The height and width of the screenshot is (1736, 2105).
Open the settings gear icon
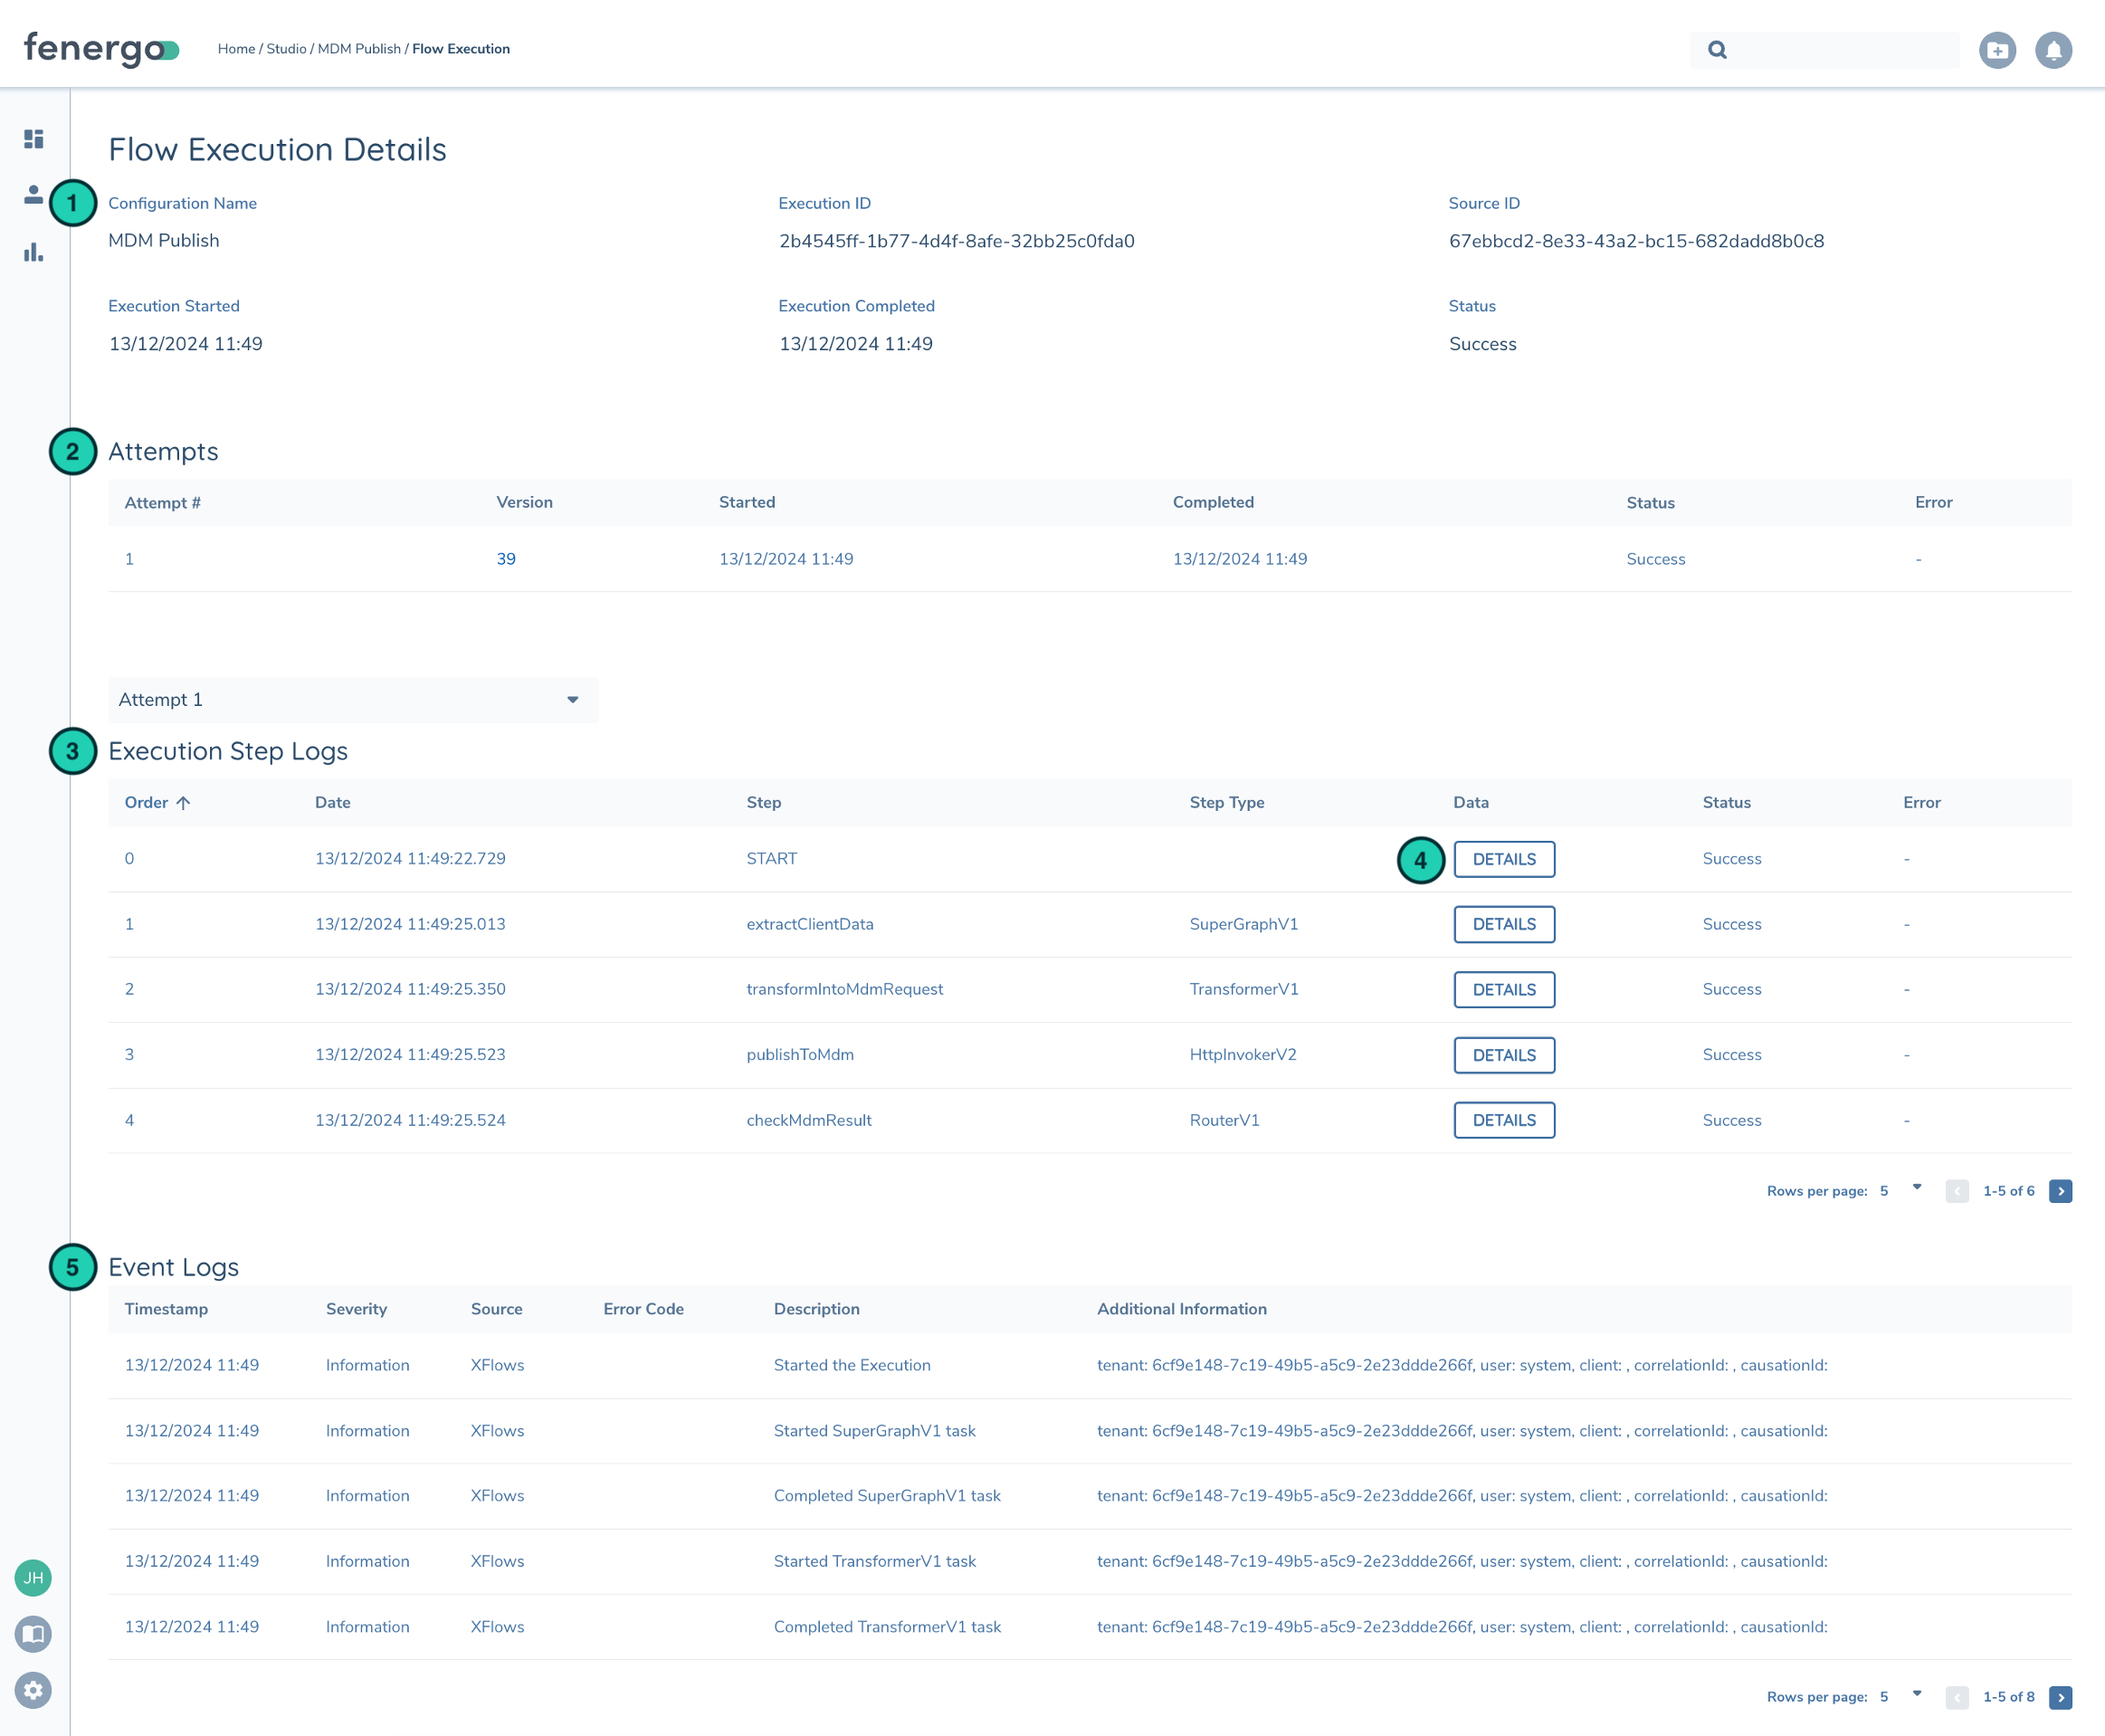(33, 1690)
